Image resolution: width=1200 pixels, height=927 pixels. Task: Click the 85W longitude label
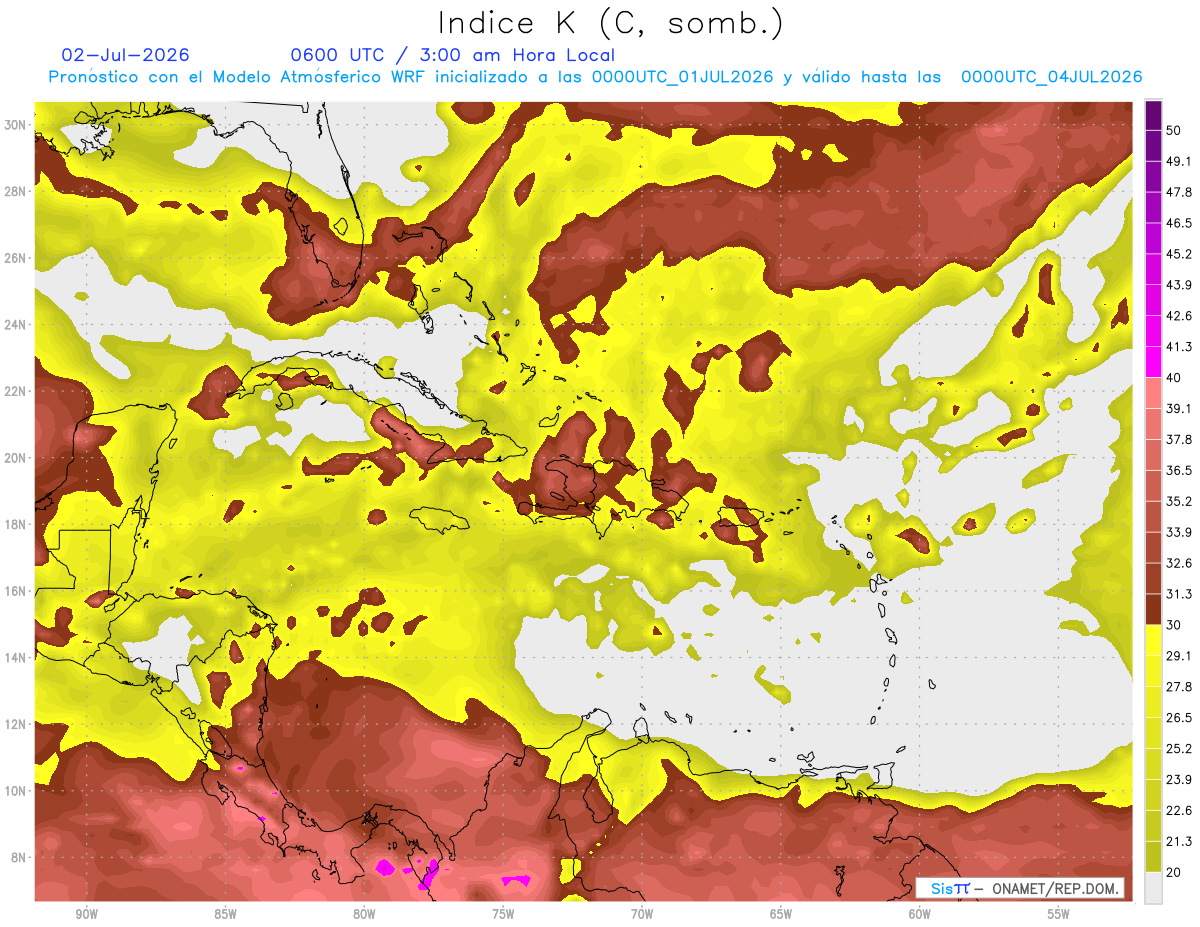[225, 915]
